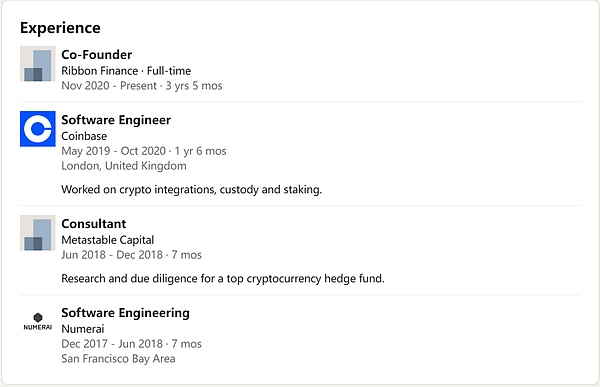Click the Numerai company name text
600x387 pixels.
pos(83,329)
